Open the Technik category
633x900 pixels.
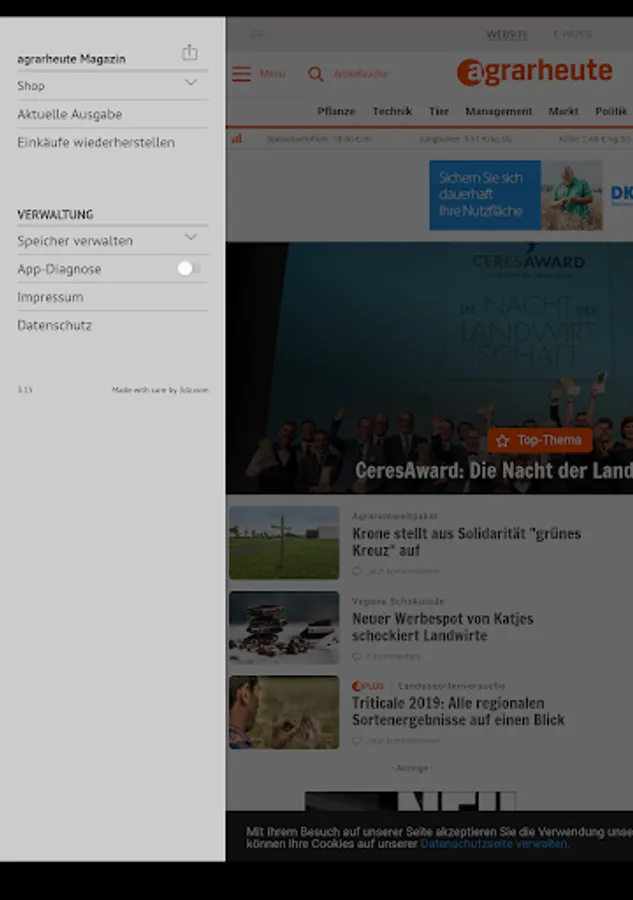click(392, 111)
